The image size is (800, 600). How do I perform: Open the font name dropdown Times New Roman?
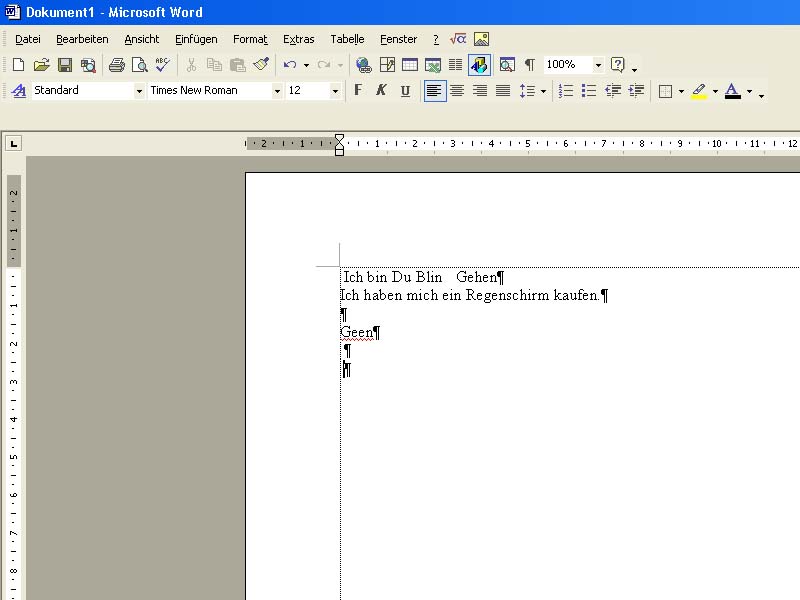[x=277, y=91]
